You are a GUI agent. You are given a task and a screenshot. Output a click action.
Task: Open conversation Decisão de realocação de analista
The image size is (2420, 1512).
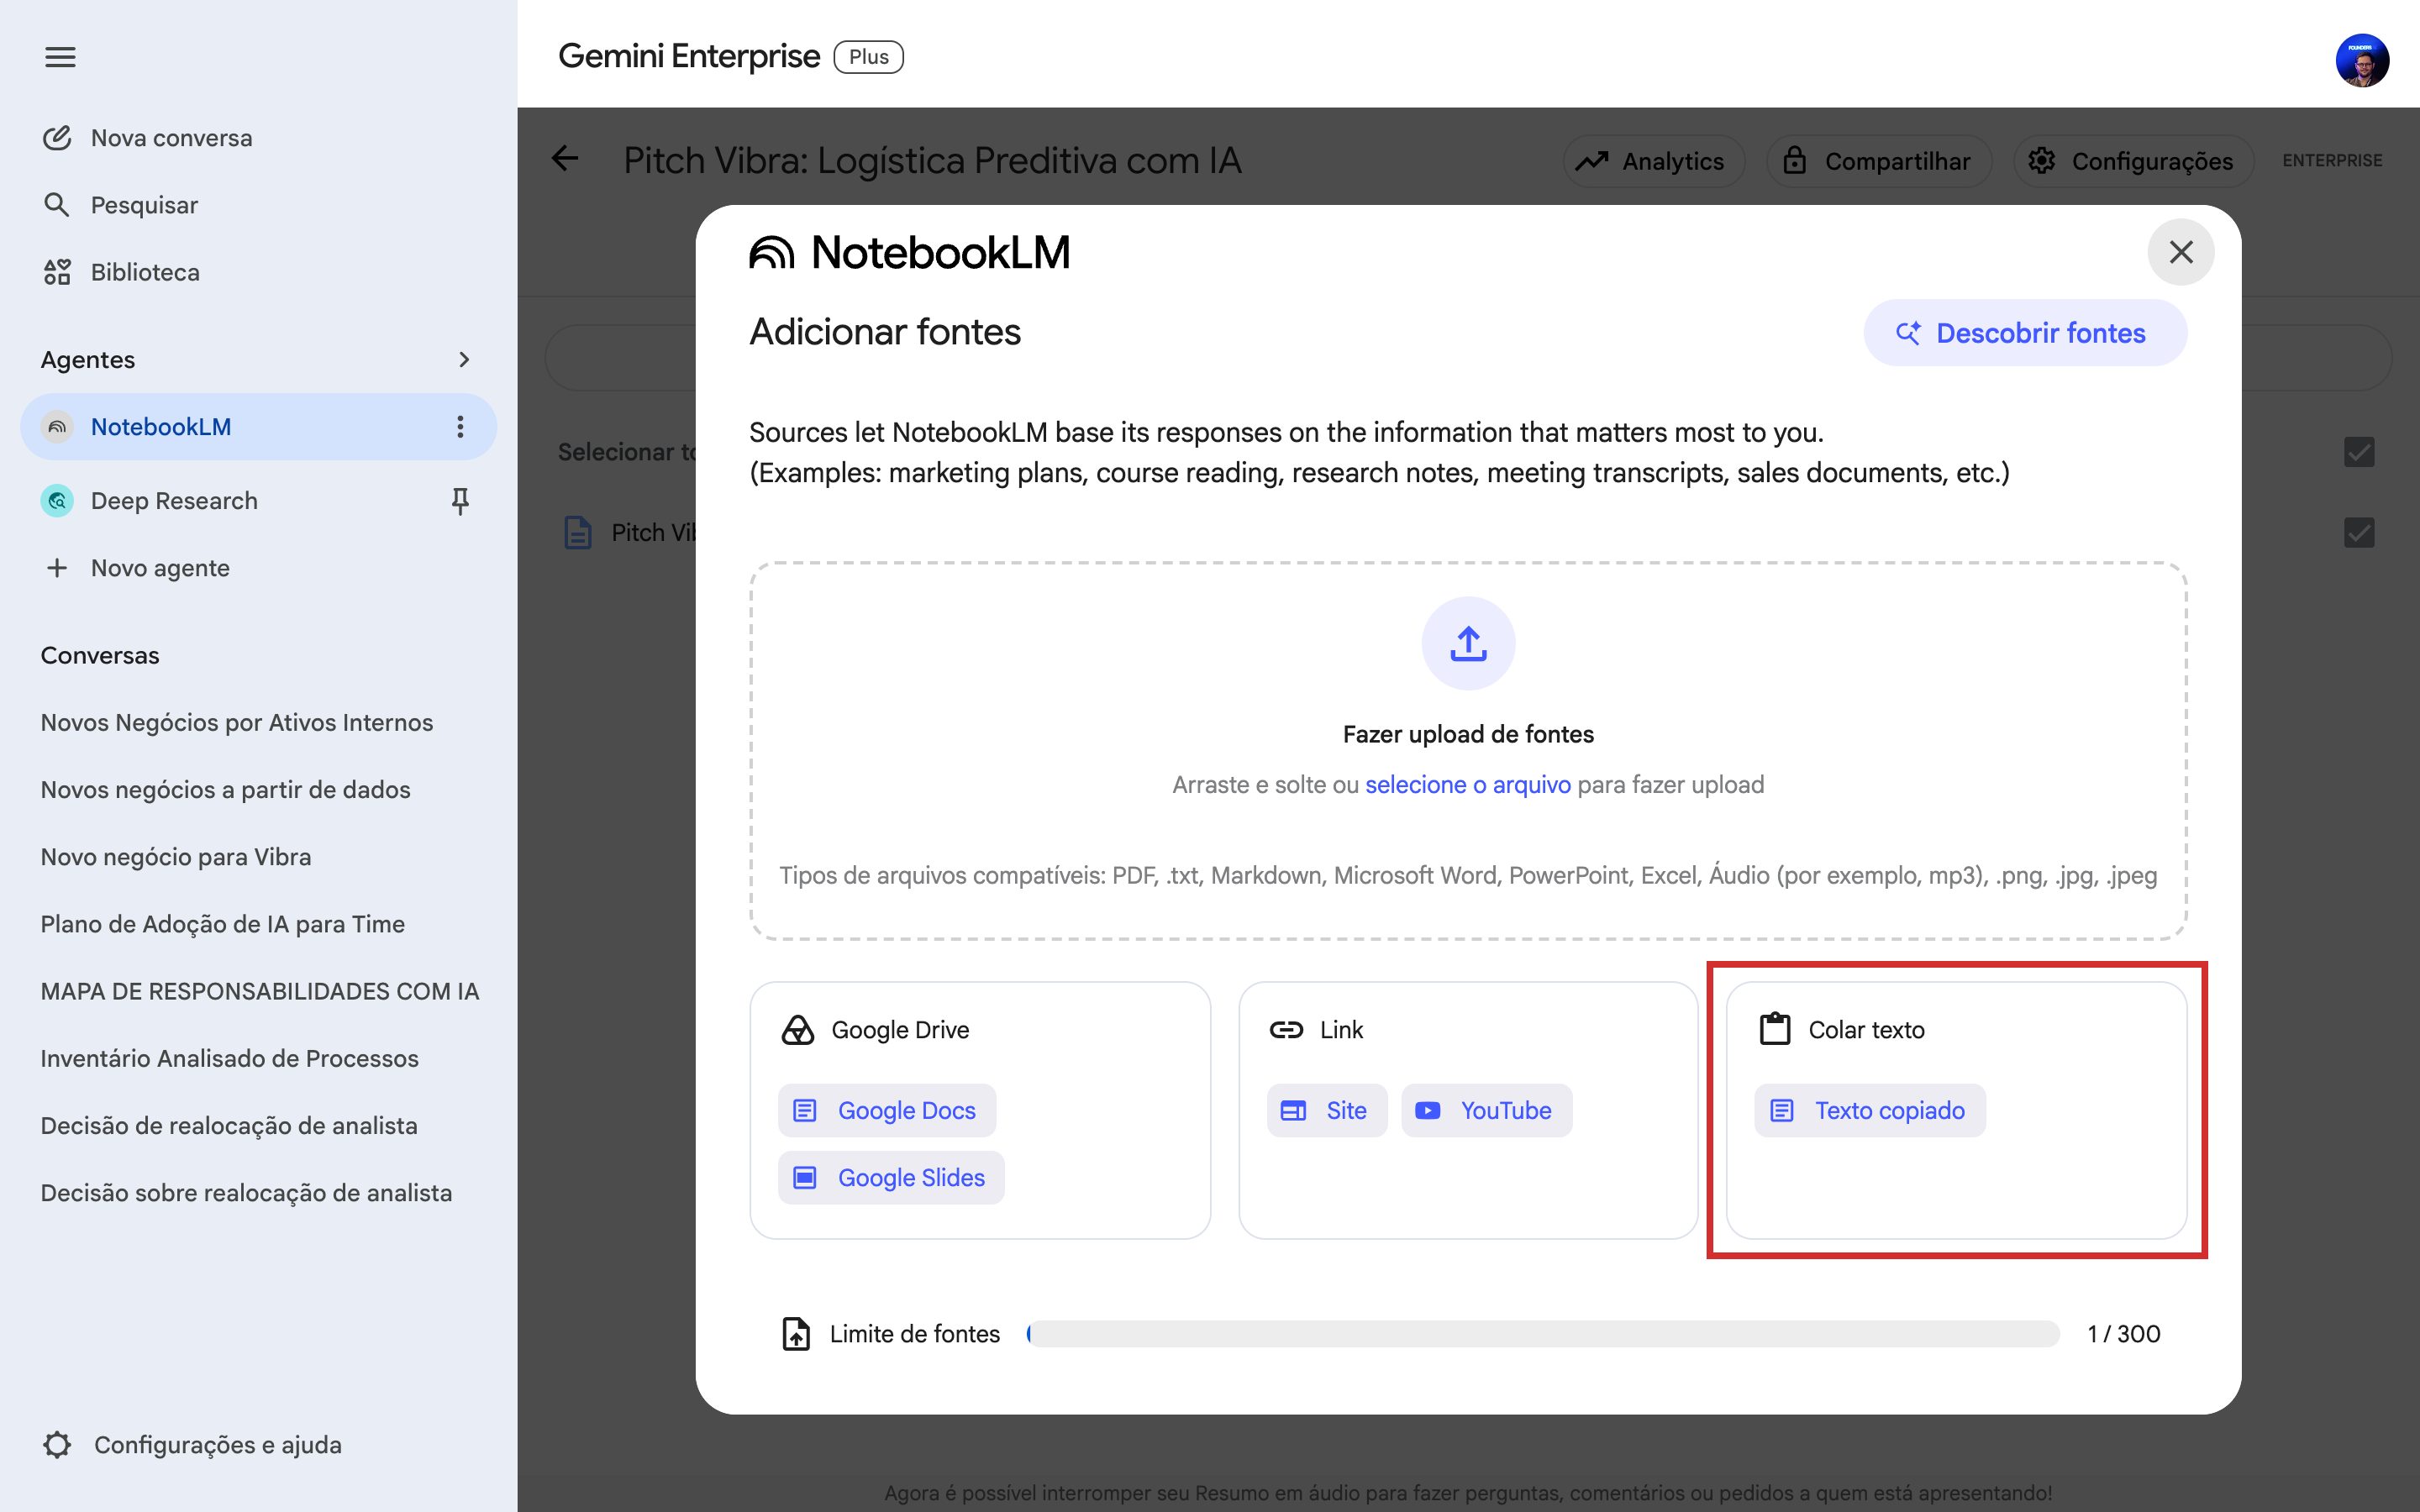(229, 1125)
